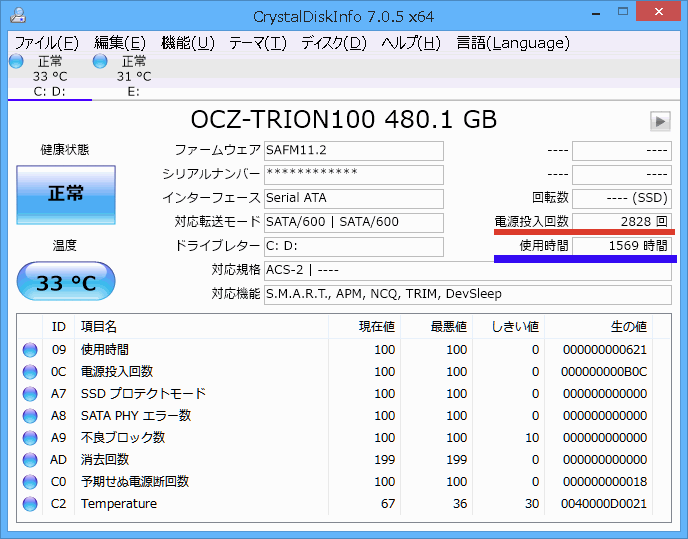
Task: Click the status orb in row C0
Action: pyautogui.click(x=30, y=482)
